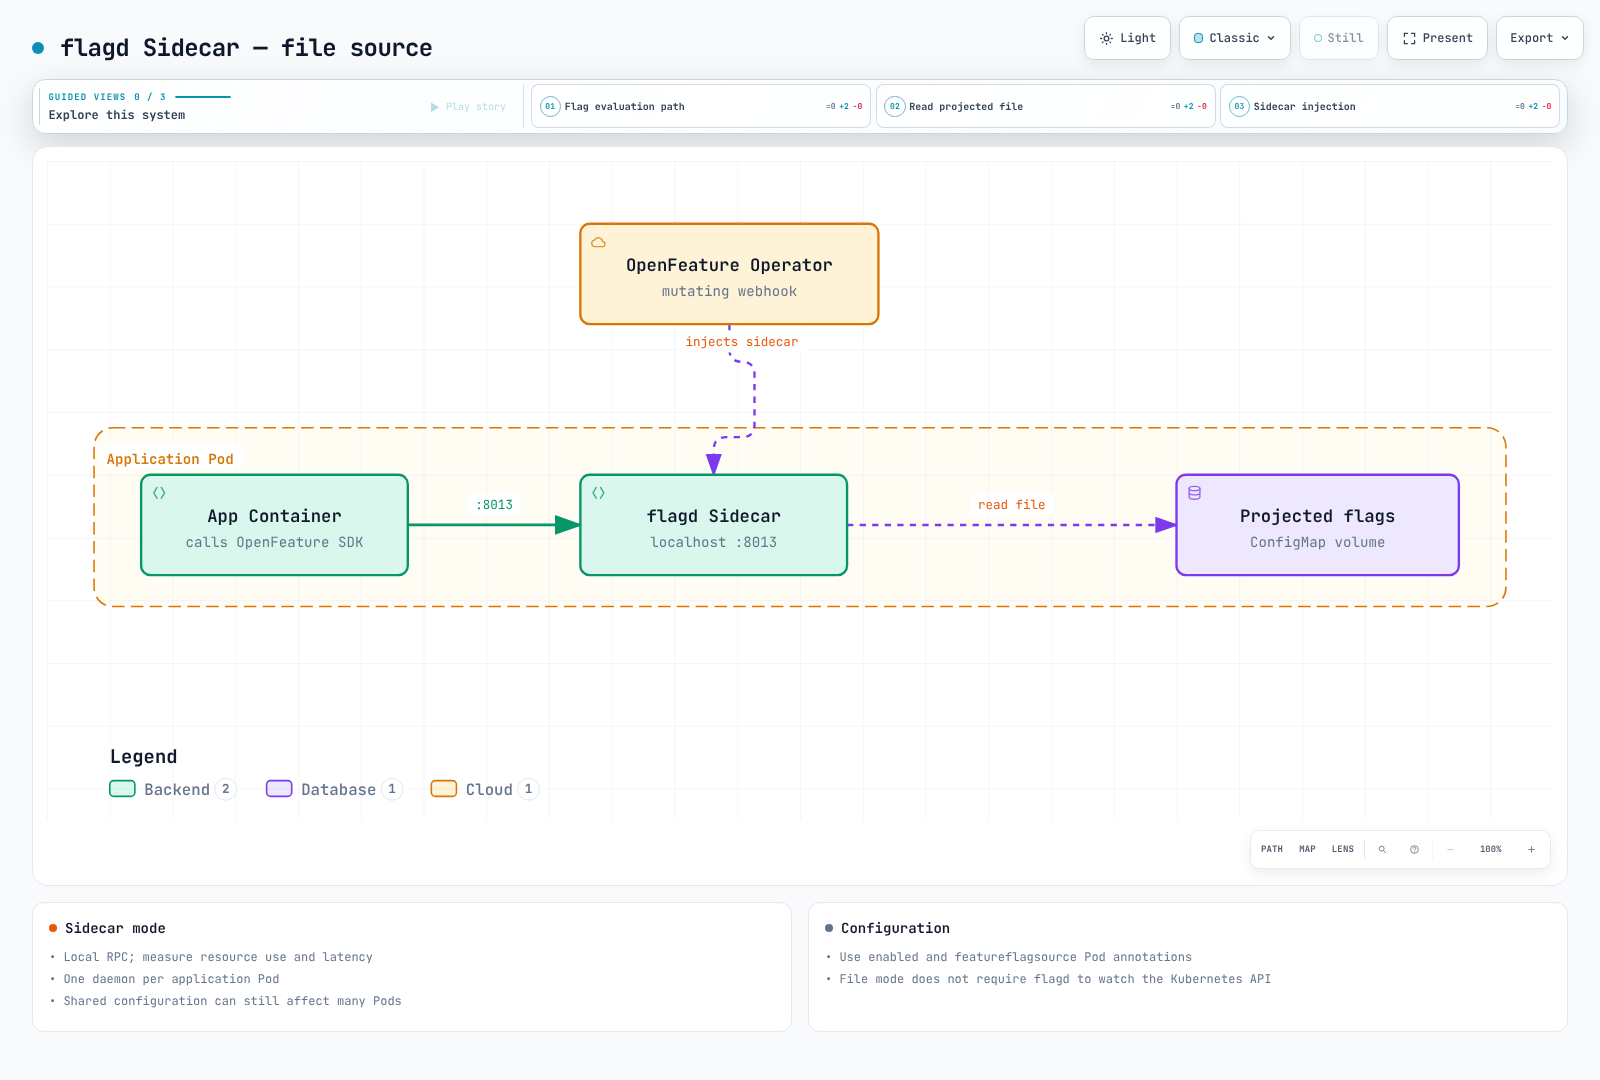Click the Cloud legend color swatch

444,789
